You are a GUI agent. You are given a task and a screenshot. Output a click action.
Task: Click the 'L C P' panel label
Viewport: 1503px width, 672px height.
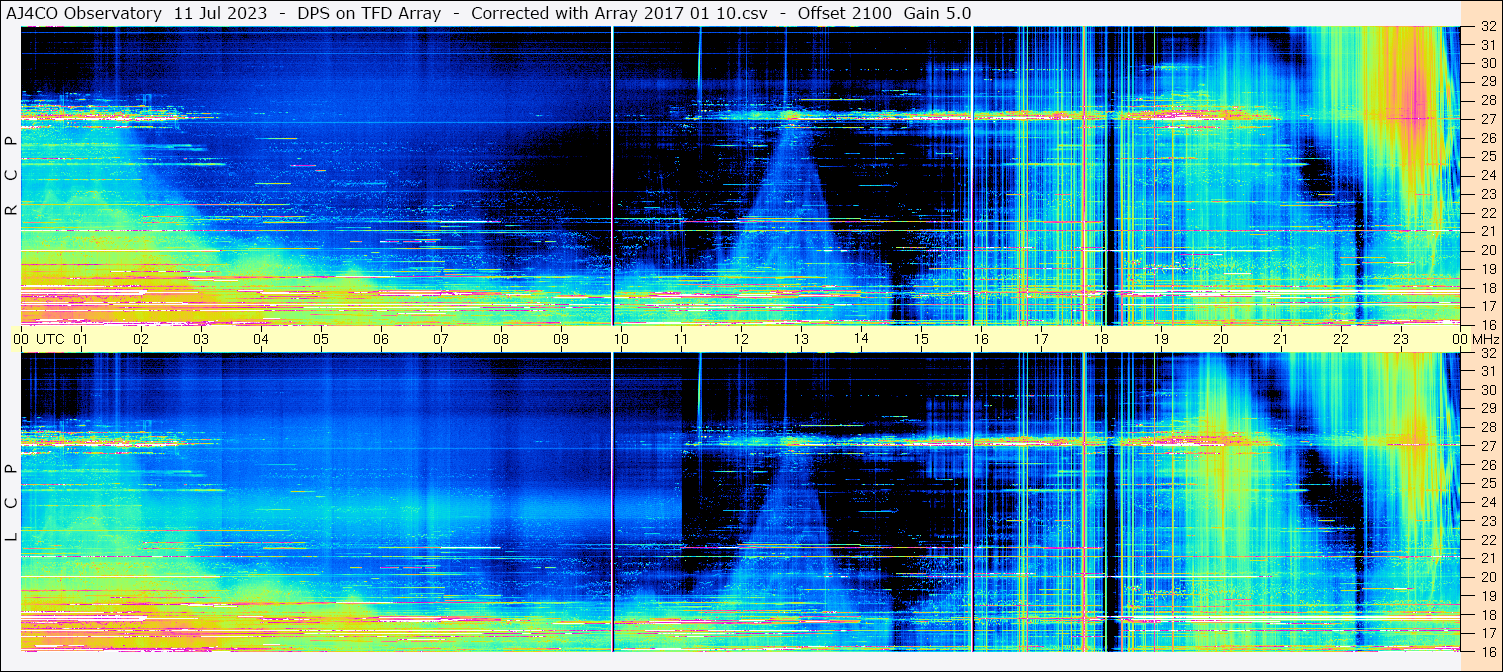tap(11, 503)
